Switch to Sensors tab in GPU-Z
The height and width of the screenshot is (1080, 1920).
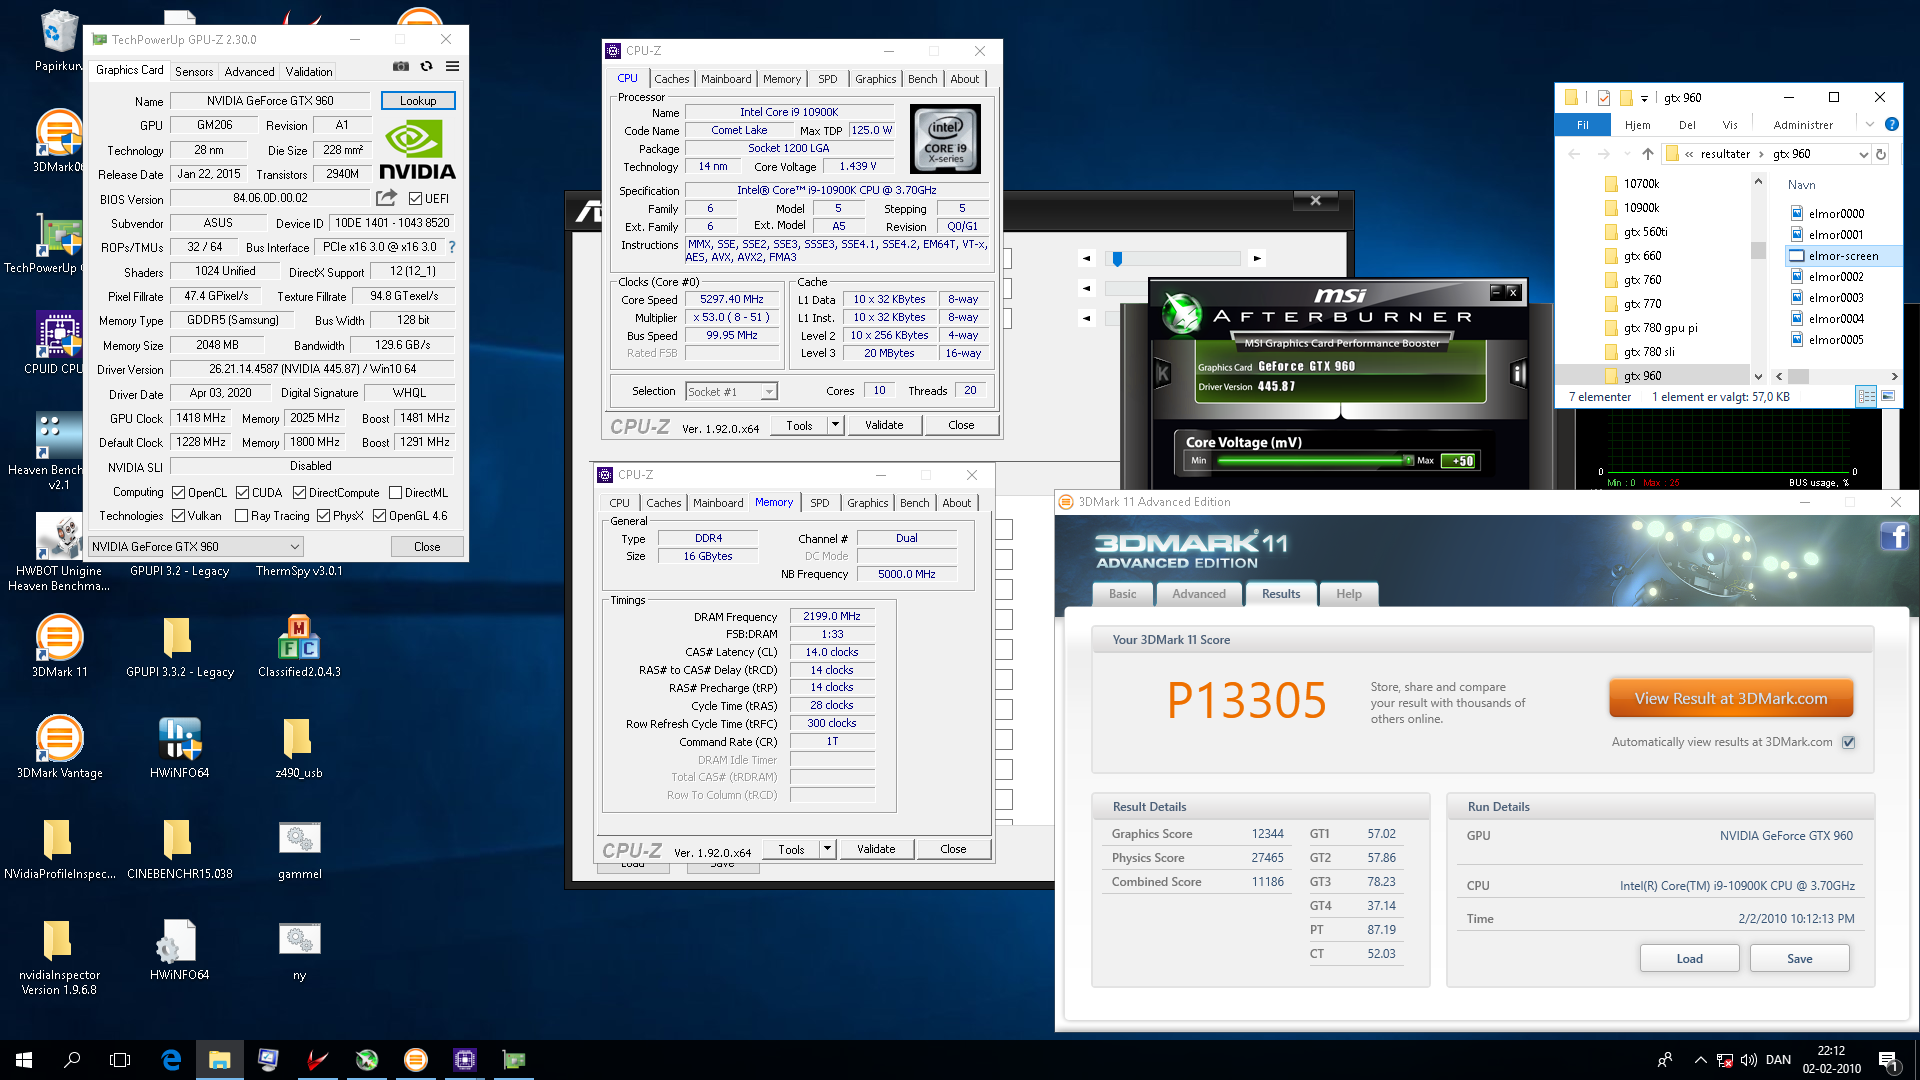pyautogui.click(x=194, y=71)
